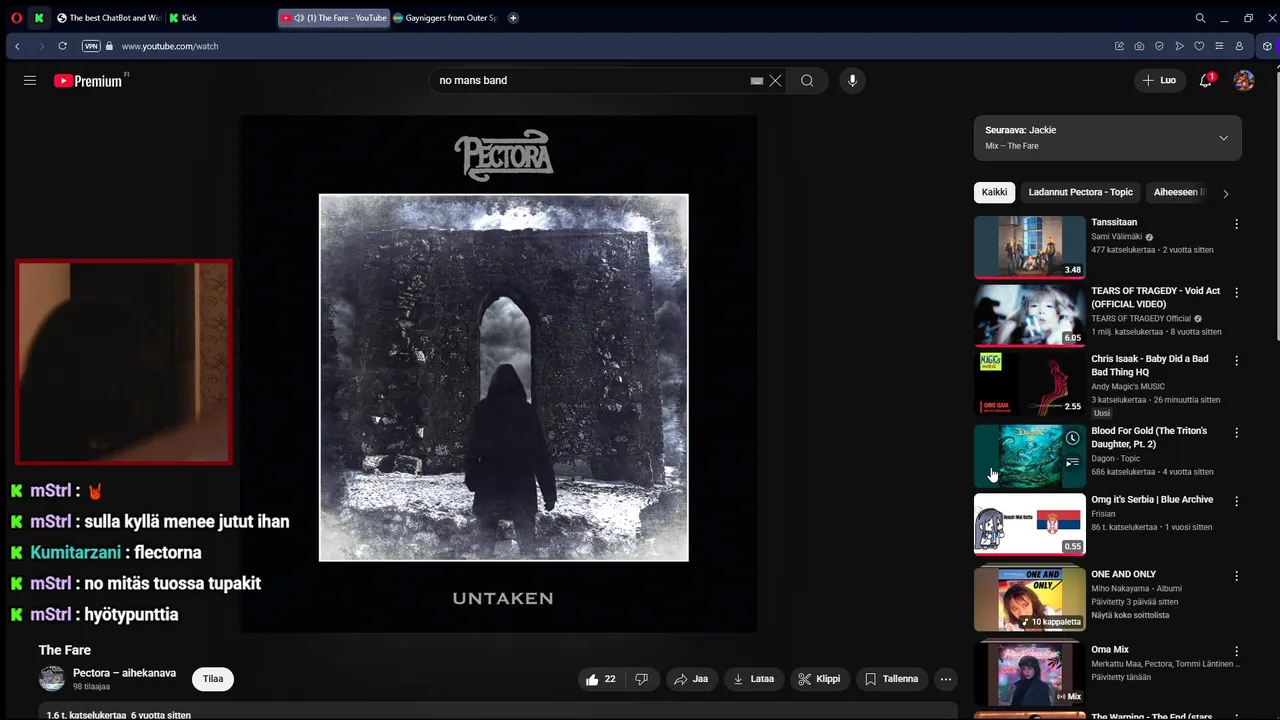Image resolution: width=1280 pixels, height=720 pixels.
Task: Open options for Oma Mix
Action: coord(1236,651)
